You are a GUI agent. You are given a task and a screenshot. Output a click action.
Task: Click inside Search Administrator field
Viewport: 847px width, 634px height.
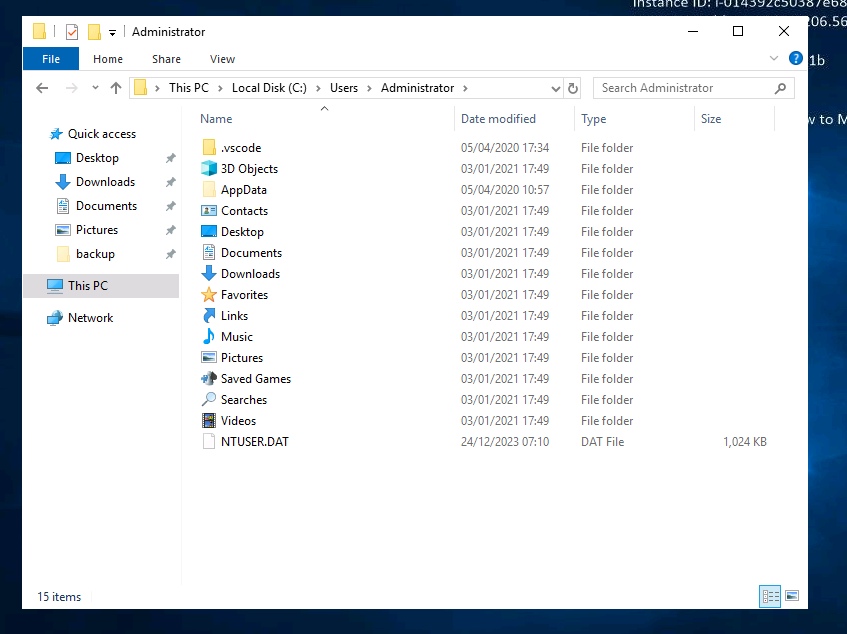(684, 88)
